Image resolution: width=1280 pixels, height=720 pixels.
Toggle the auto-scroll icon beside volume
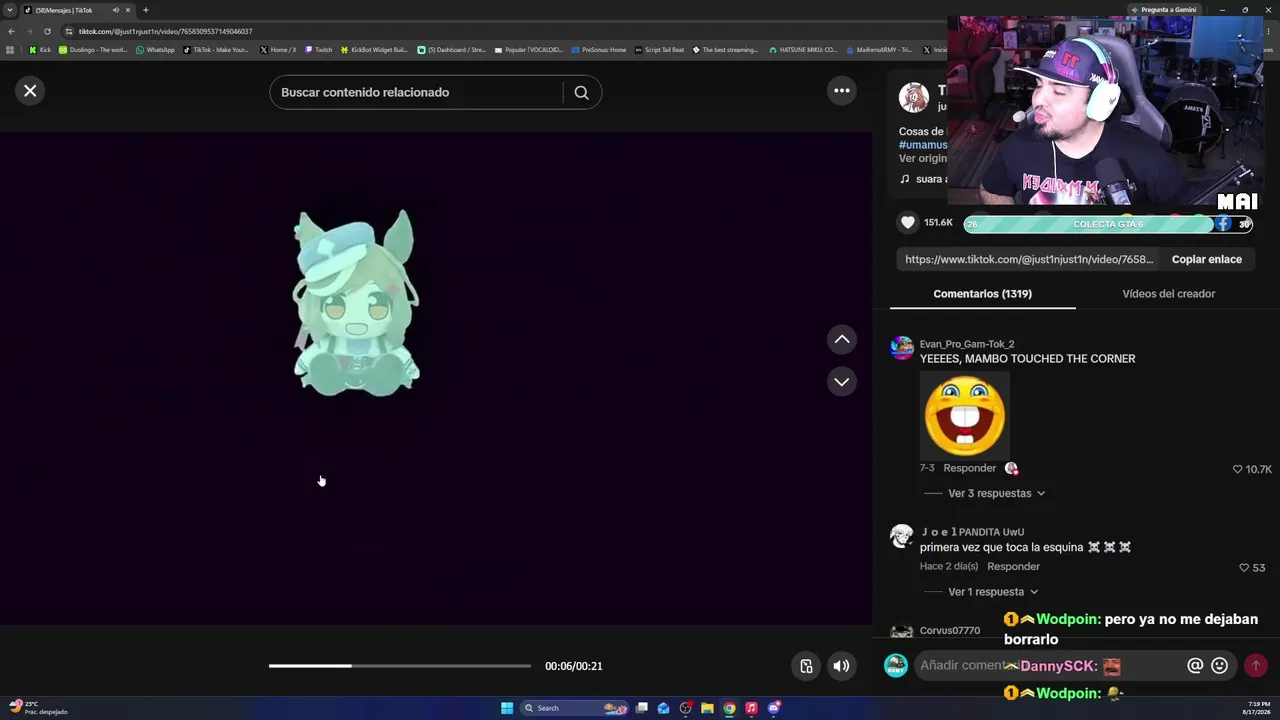pyautogui.click(x=806, y=666)
